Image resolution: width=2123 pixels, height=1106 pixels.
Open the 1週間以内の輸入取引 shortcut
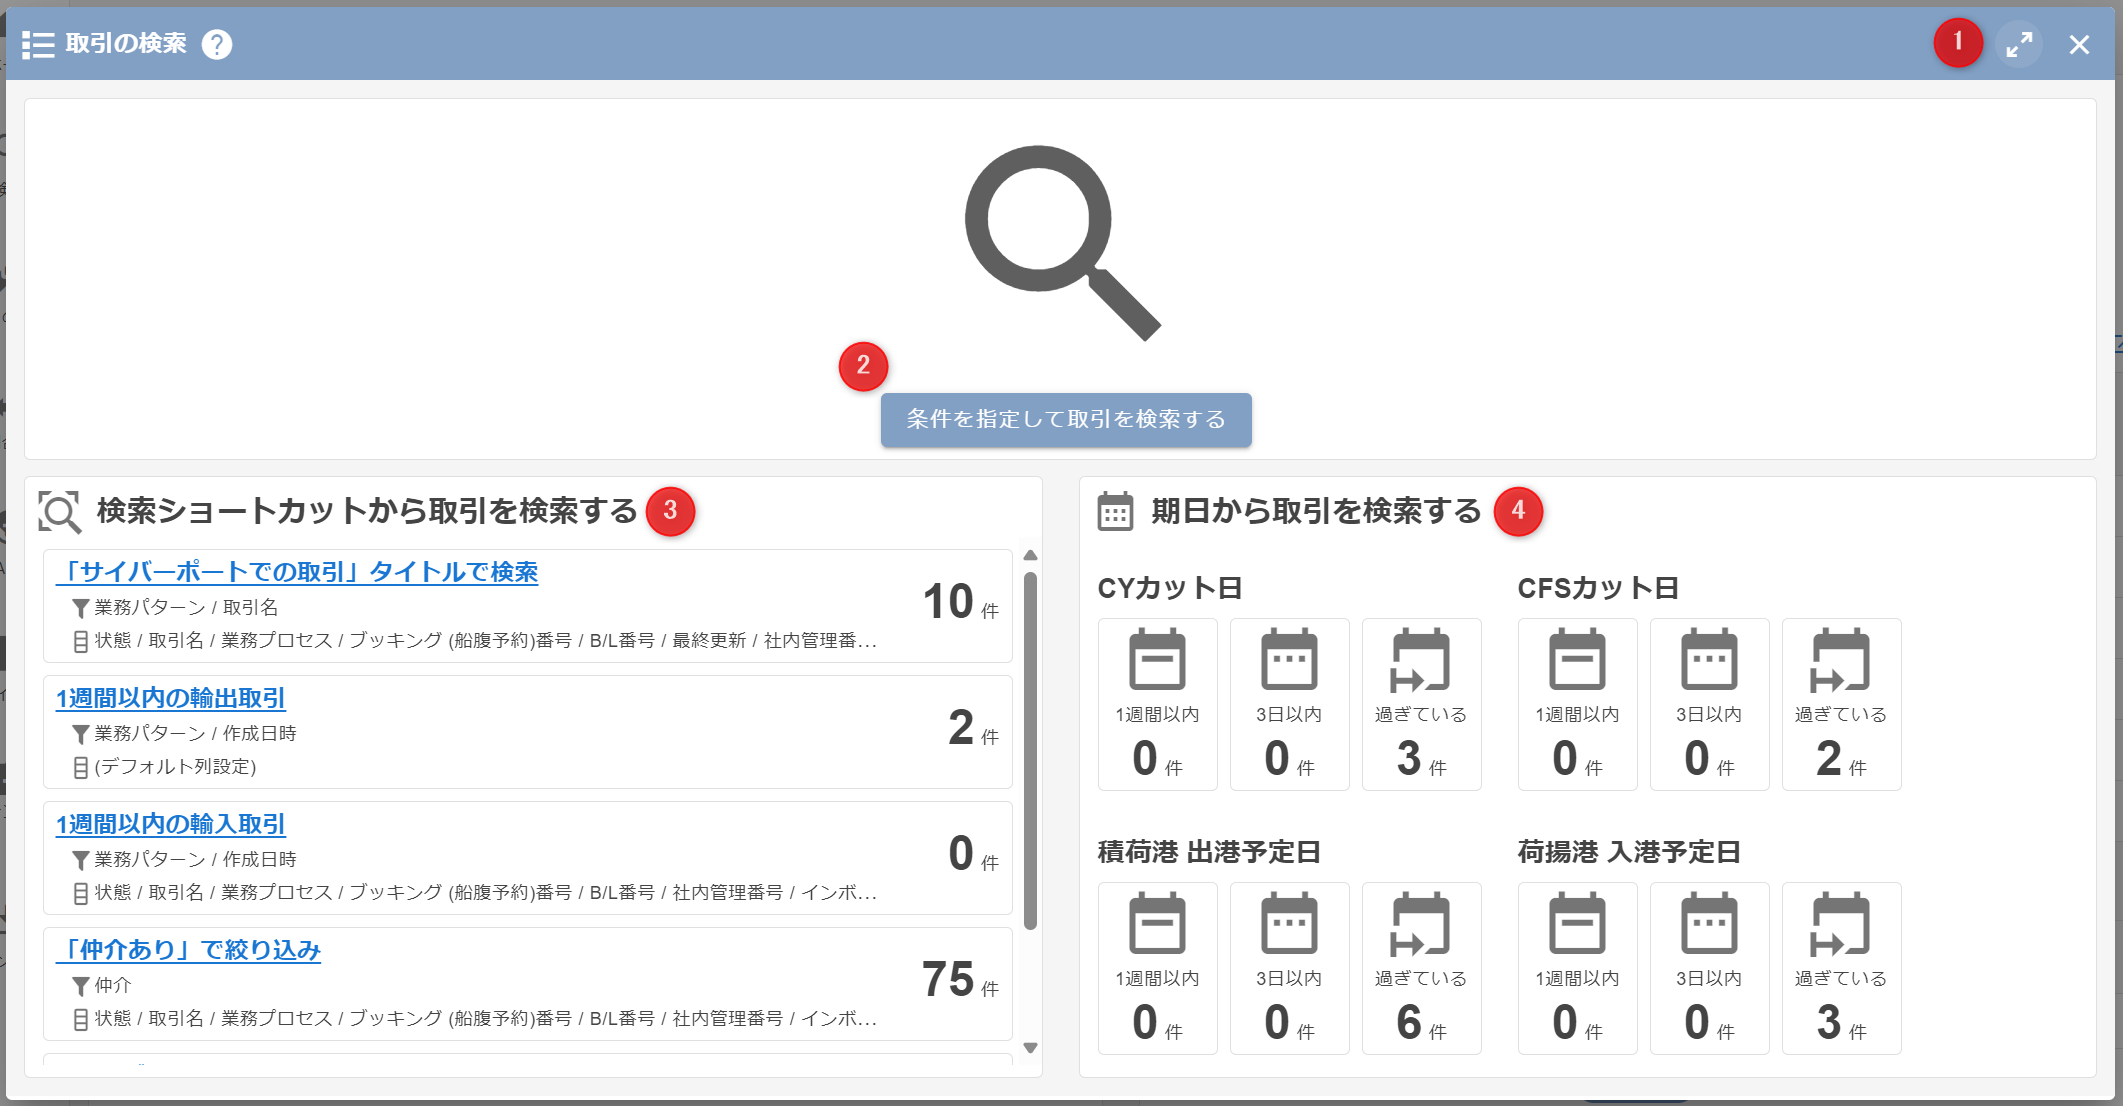[171, 824]
